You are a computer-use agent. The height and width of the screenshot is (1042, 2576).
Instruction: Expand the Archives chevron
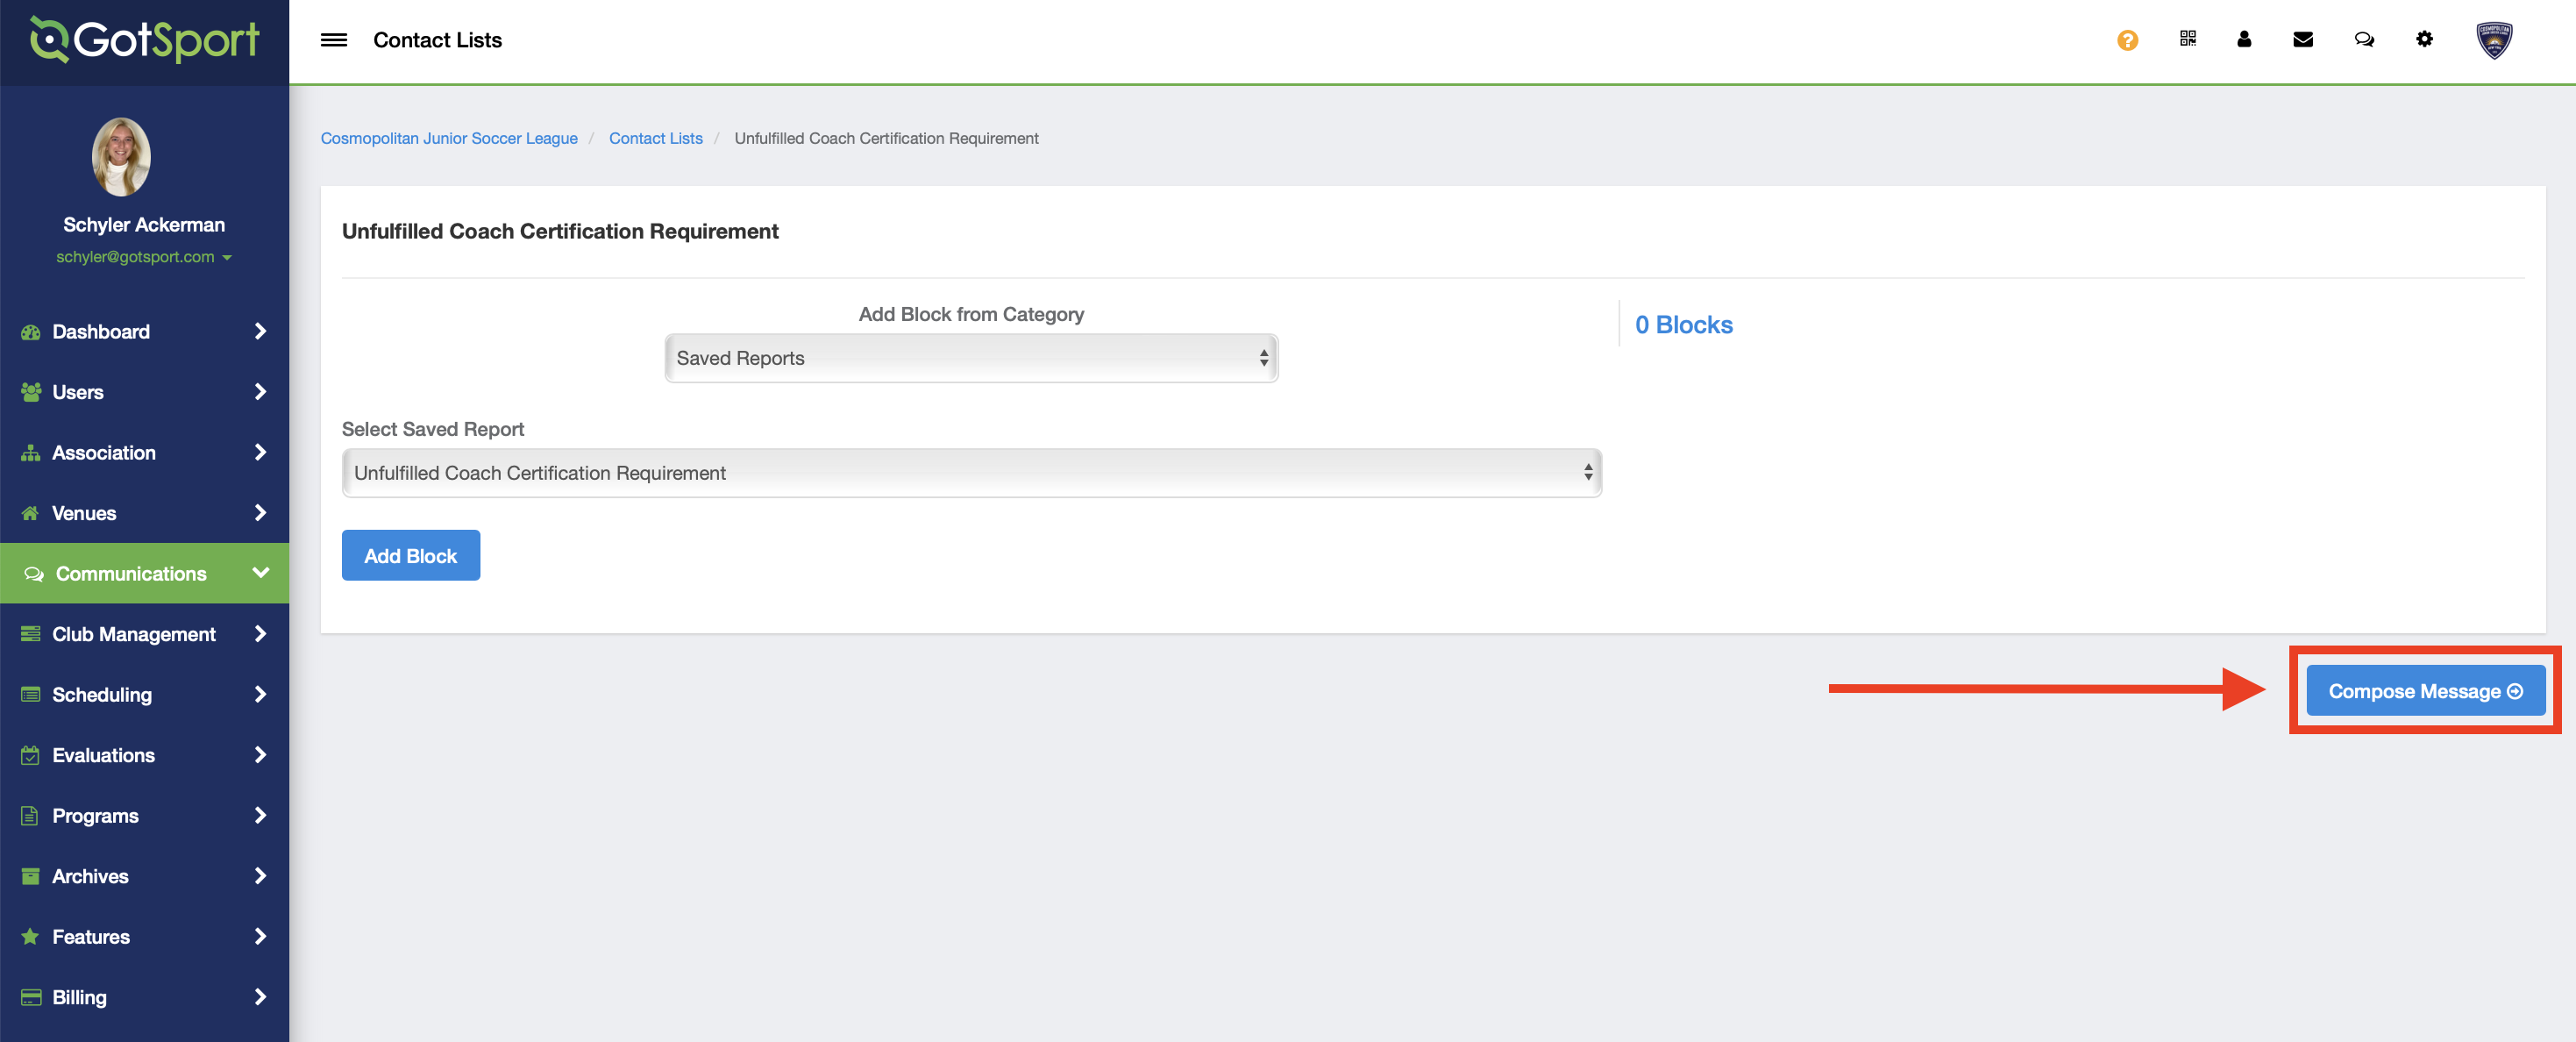pyautogui.click(x=260, y=876)
